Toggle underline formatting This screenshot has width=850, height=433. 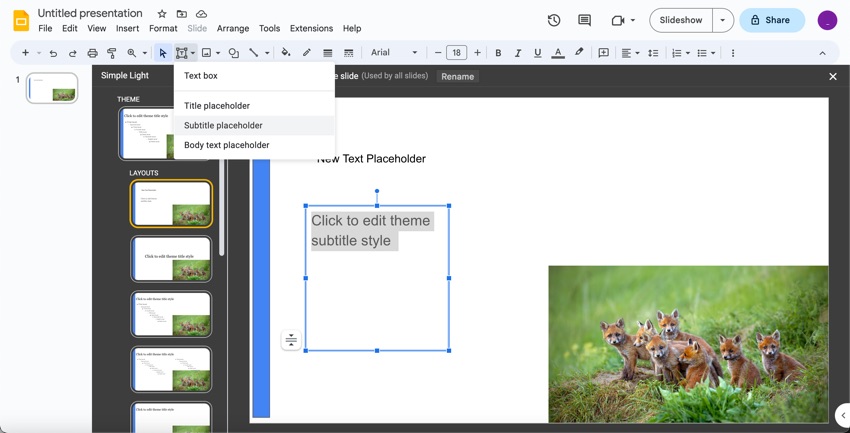(x=537, y=53)
